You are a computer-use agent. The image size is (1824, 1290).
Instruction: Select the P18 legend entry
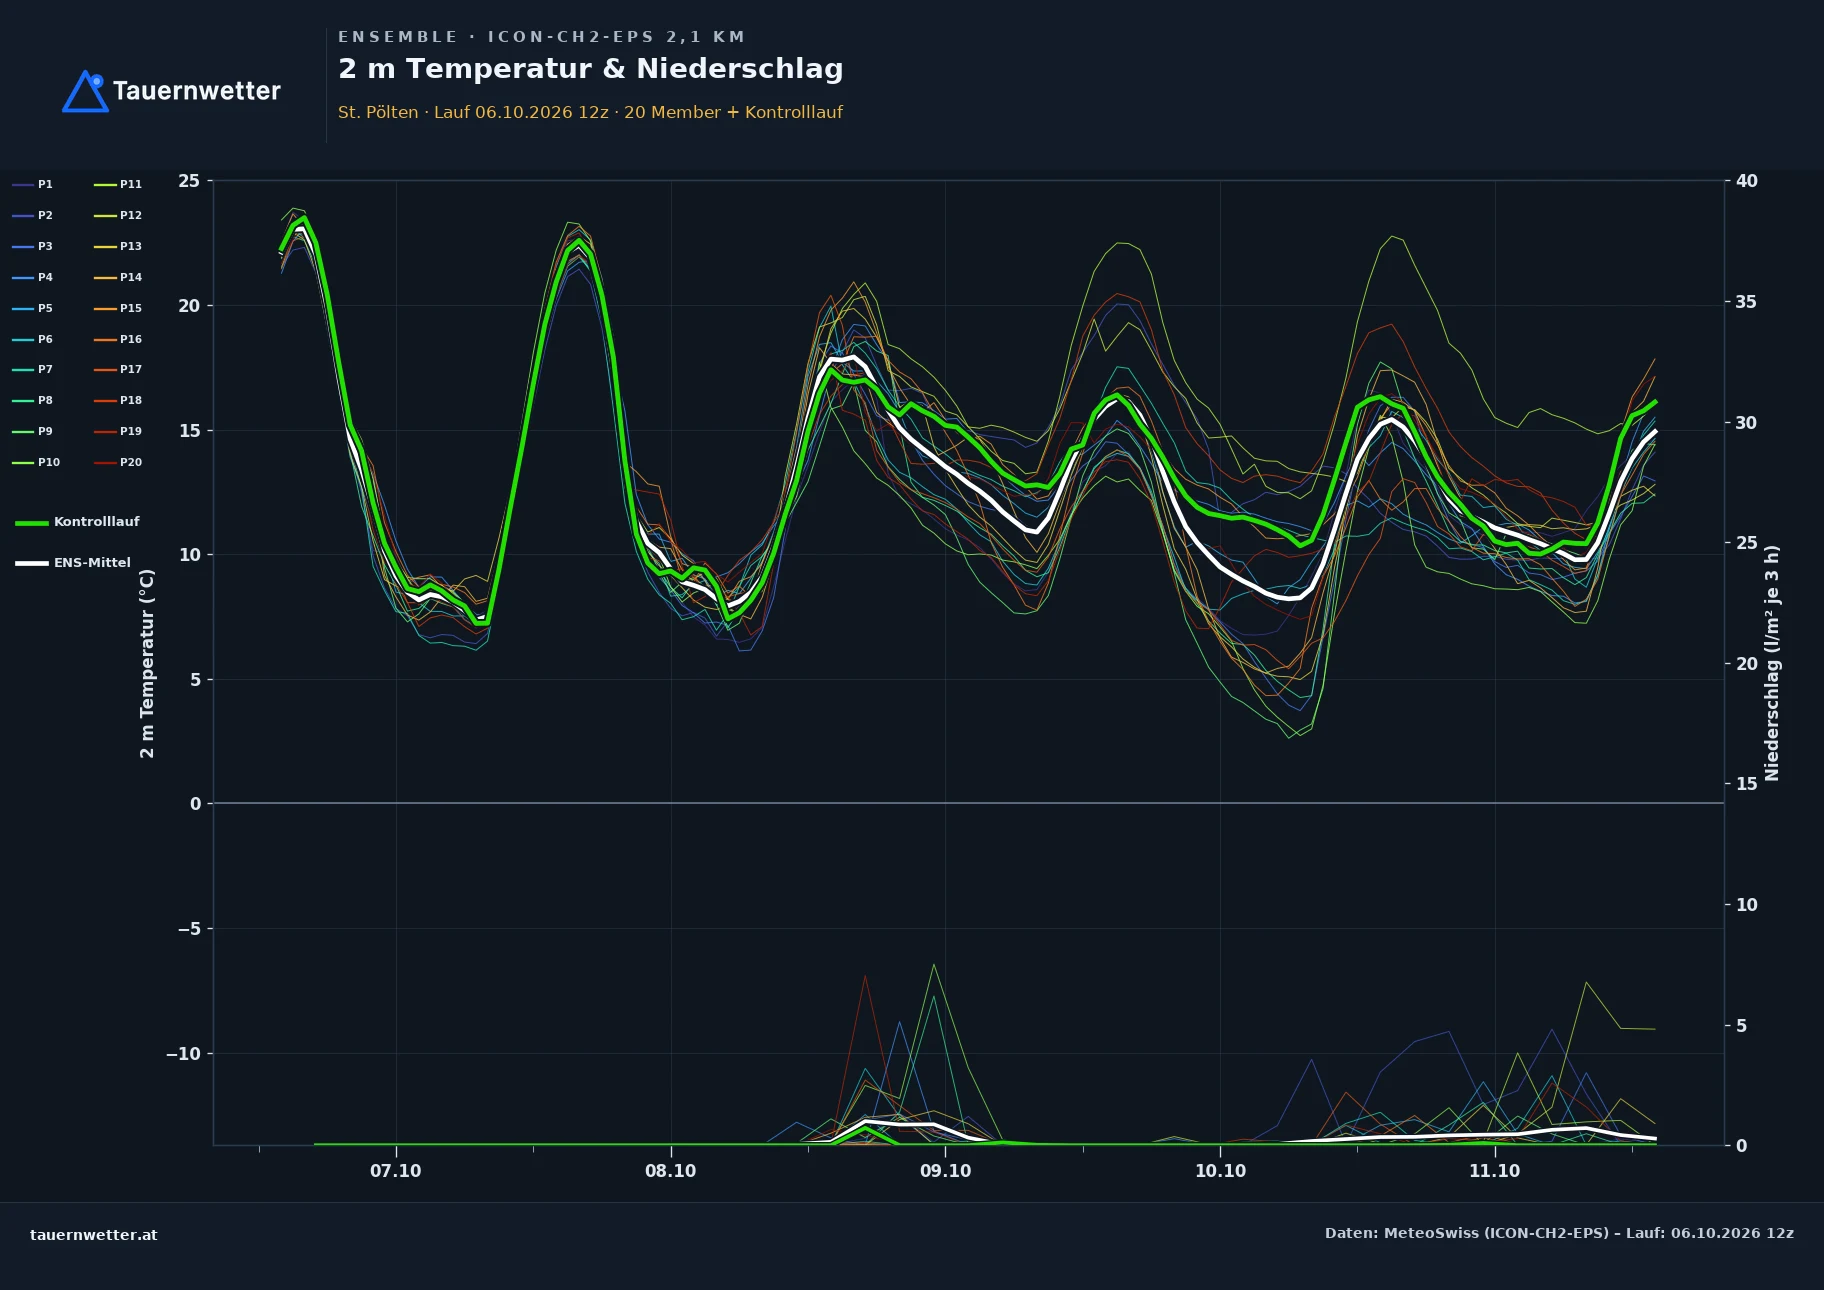click(118, 400)
